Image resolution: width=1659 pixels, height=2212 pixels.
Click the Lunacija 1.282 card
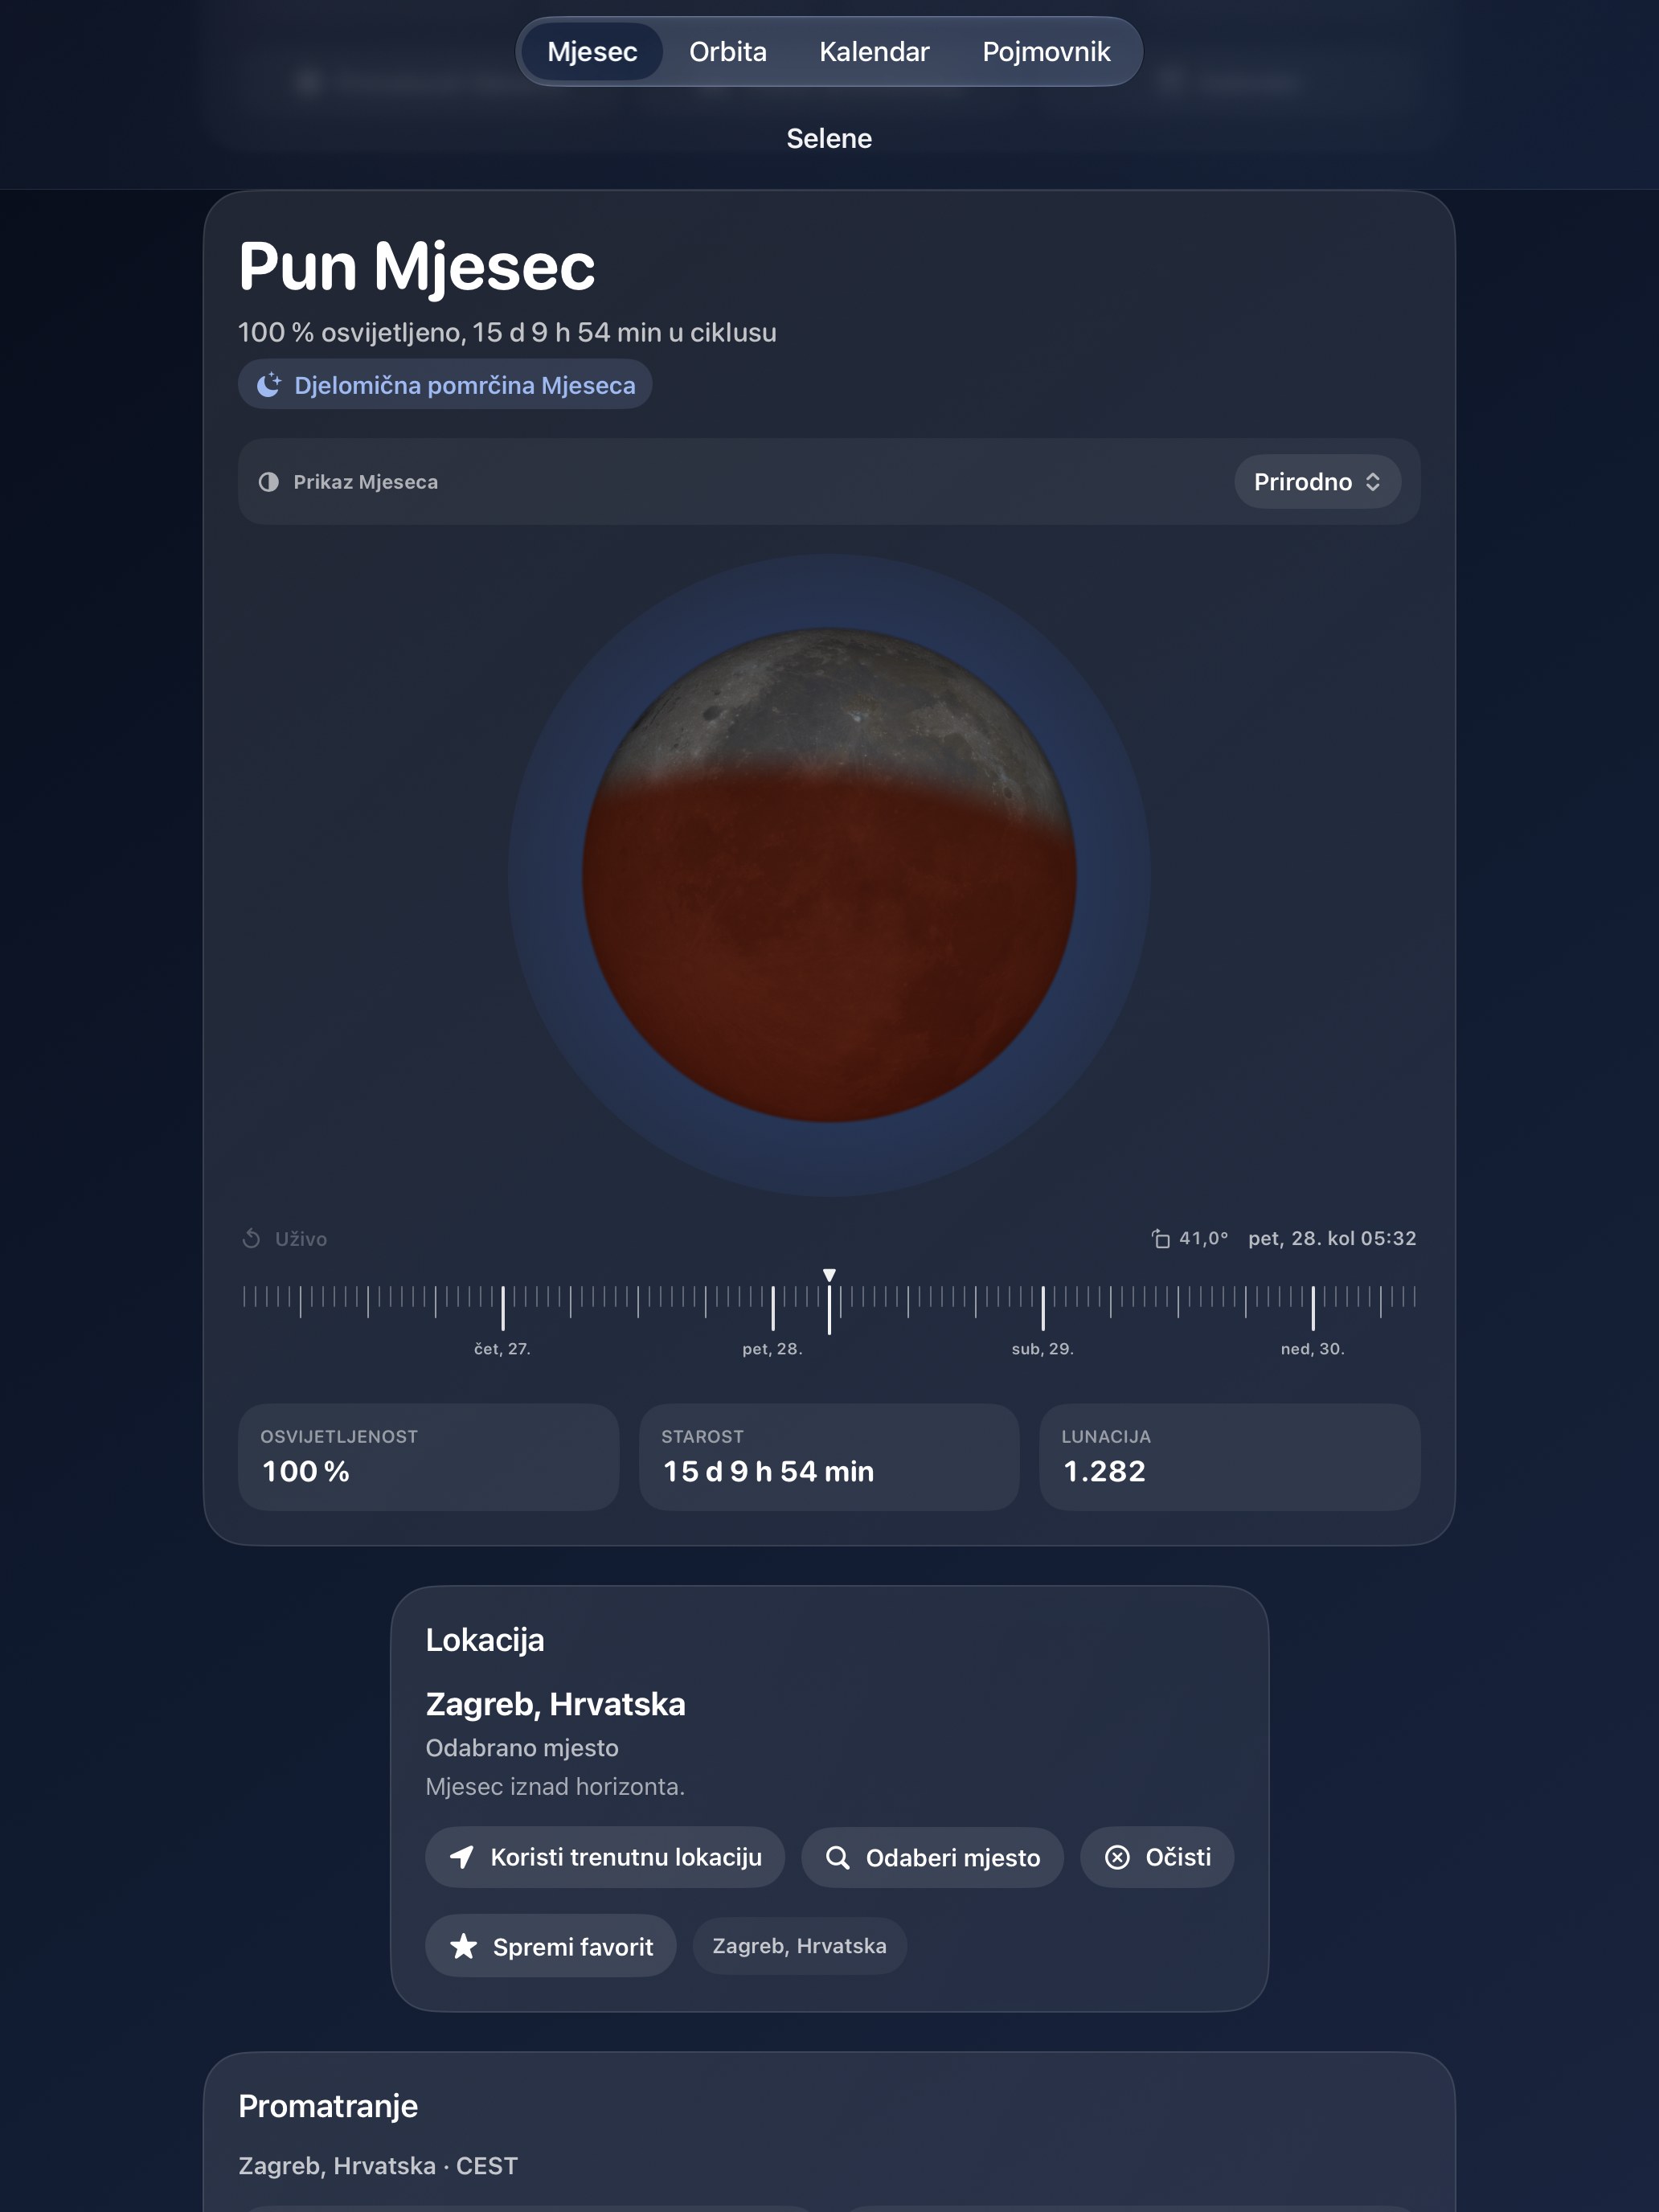click(1230, 1457)
